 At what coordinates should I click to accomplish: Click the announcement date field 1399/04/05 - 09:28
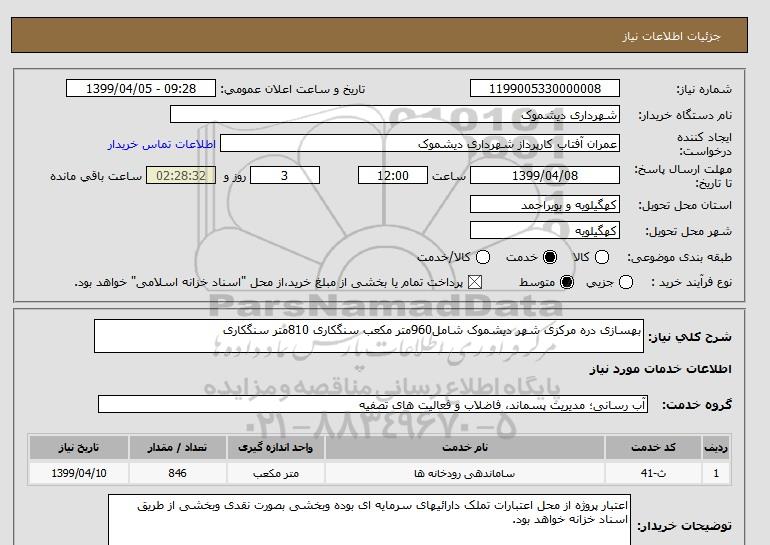tap(141, 89)
